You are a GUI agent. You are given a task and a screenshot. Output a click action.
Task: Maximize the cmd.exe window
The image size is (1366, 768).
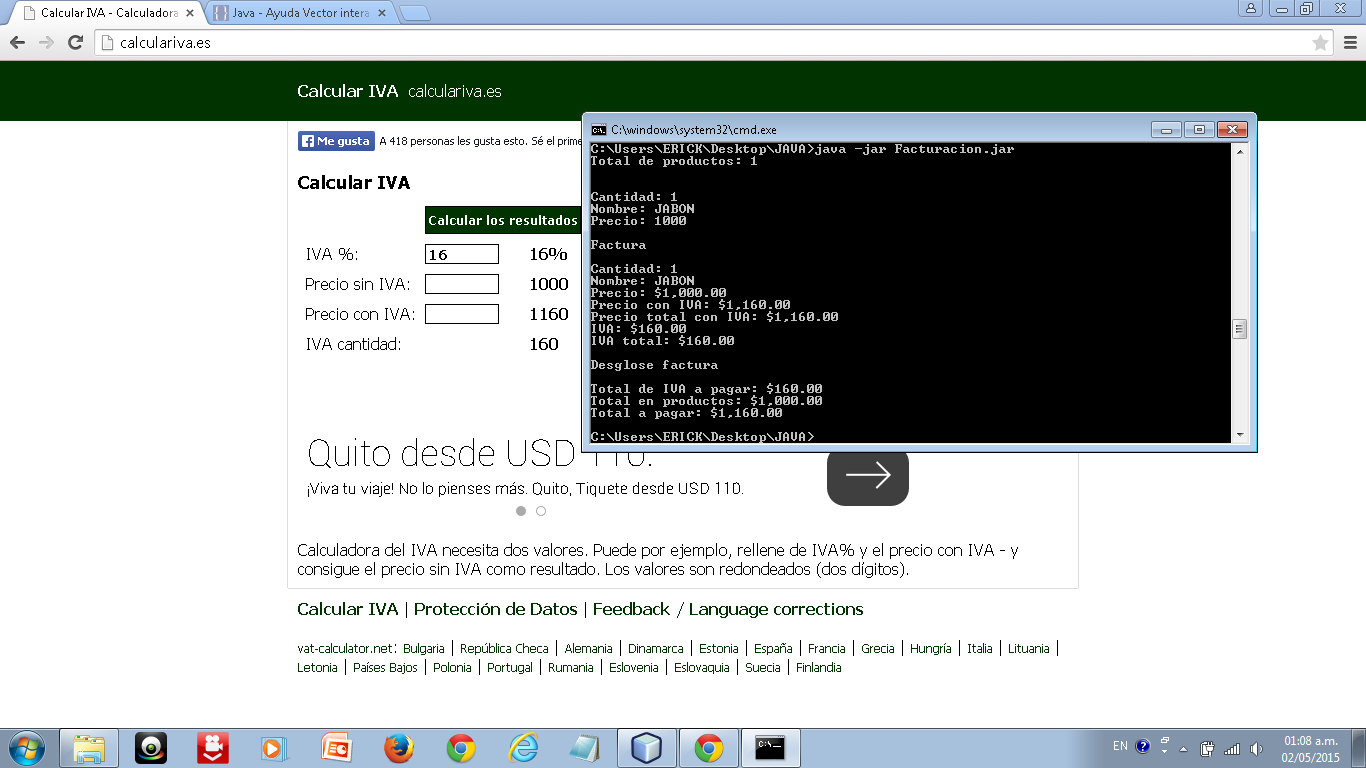tap(1199, 130)
